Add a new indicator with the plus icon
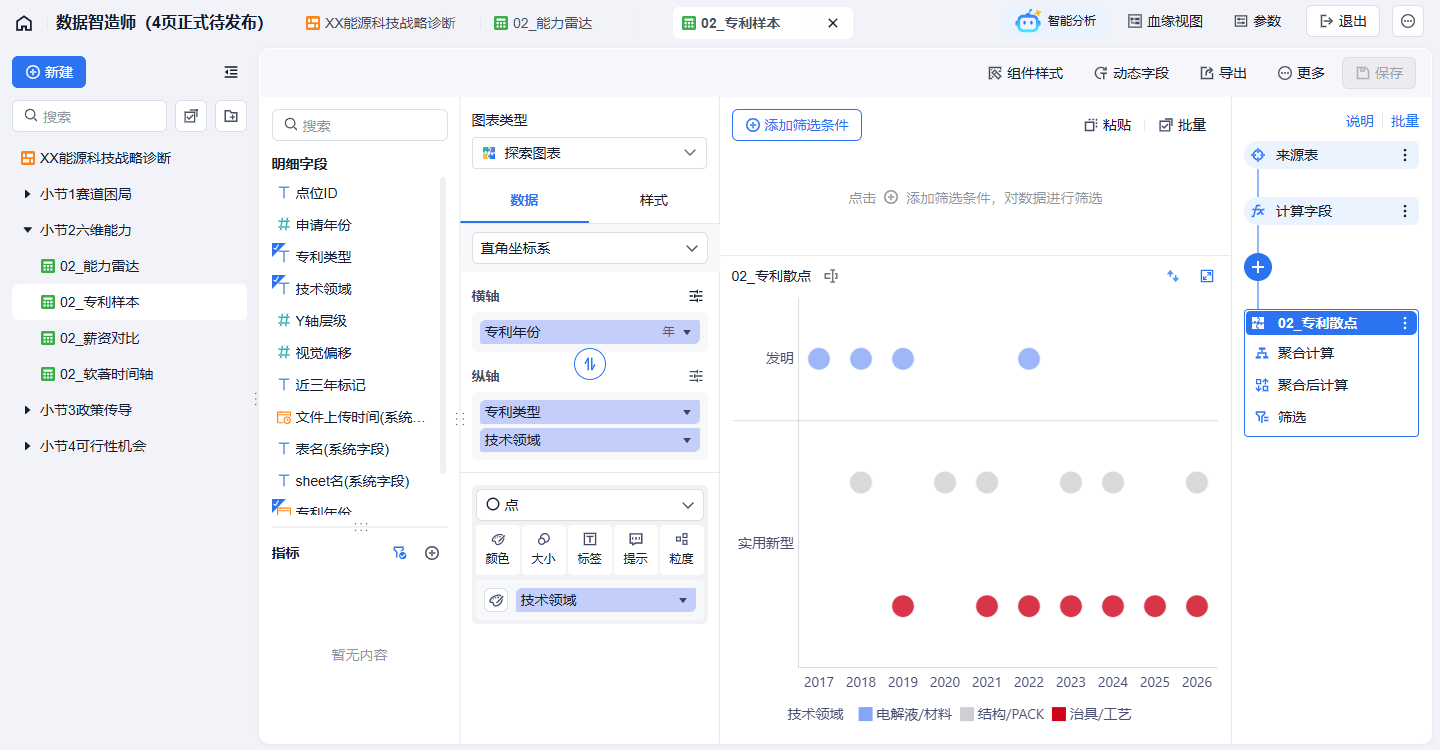1440x750 pixels. pyautogui.click(x=432, y=553)
